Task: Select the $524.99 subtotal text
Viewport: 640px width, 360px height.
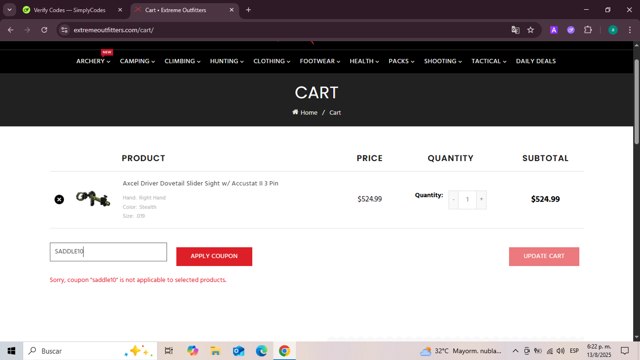Action: point(545,199)
